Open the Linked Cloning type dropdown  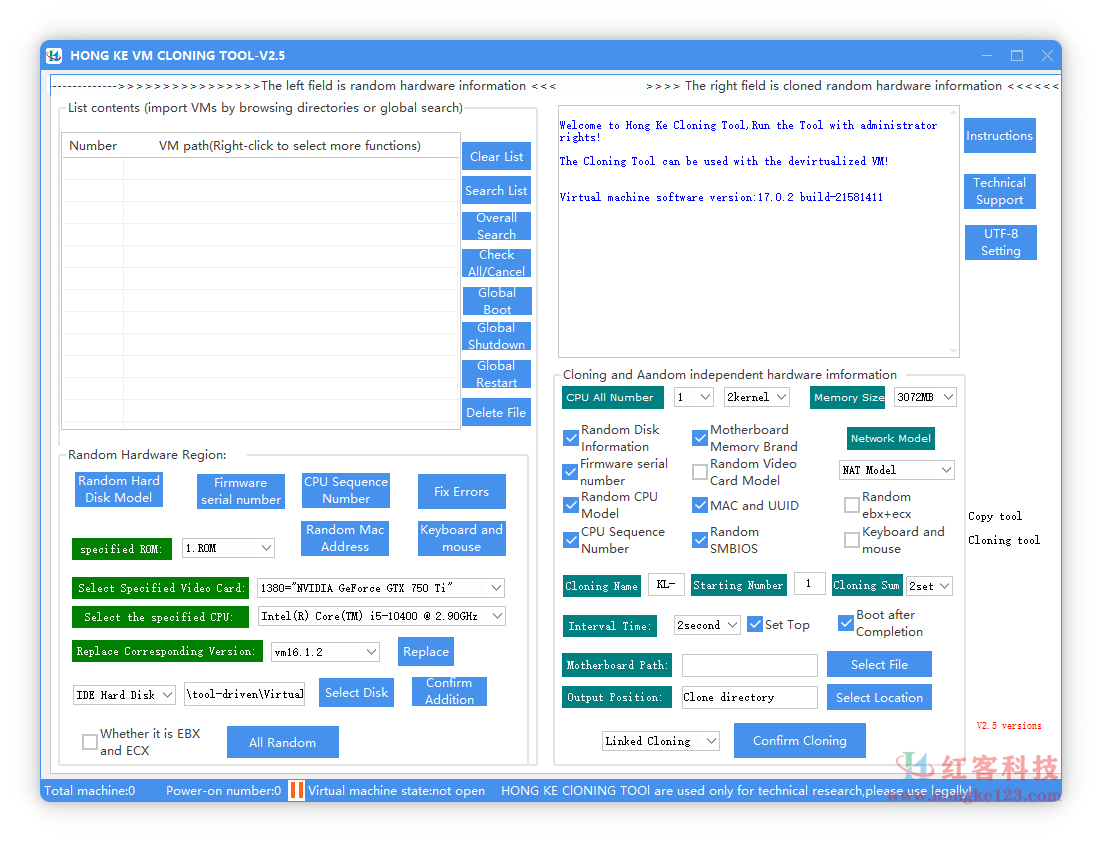pos(661,741)
